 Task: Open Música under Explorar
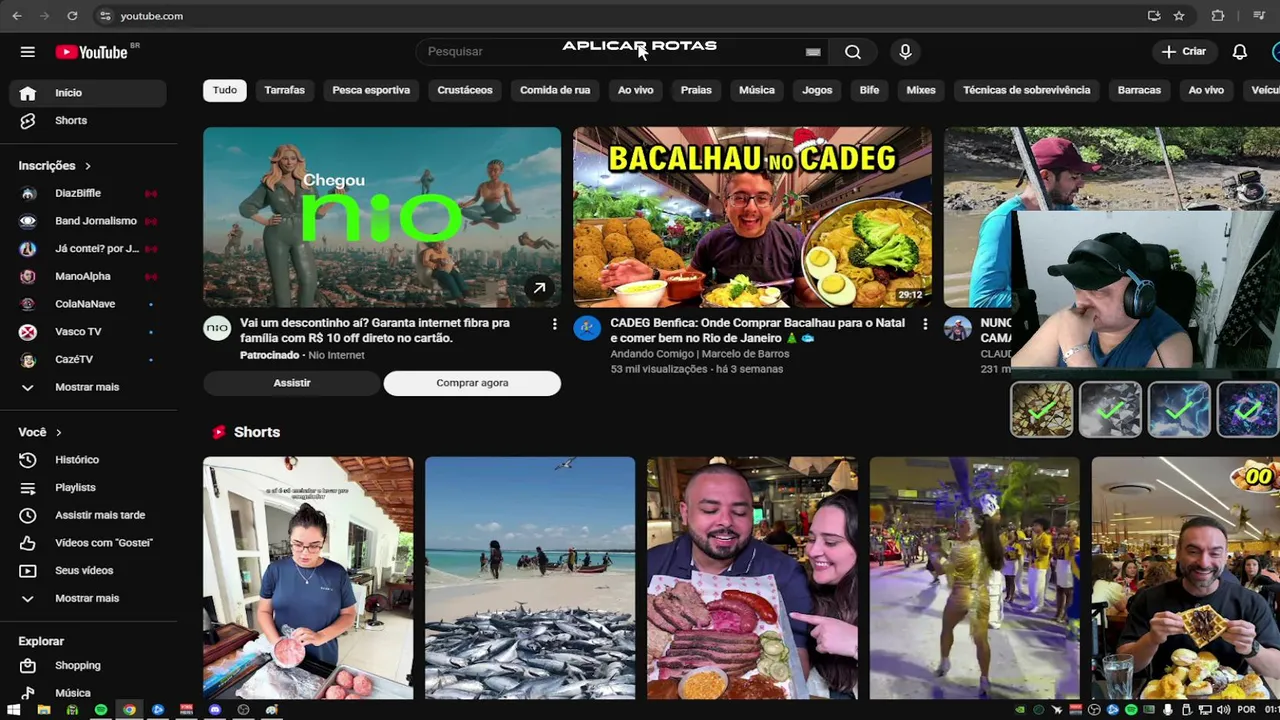(x=88, y=693)
